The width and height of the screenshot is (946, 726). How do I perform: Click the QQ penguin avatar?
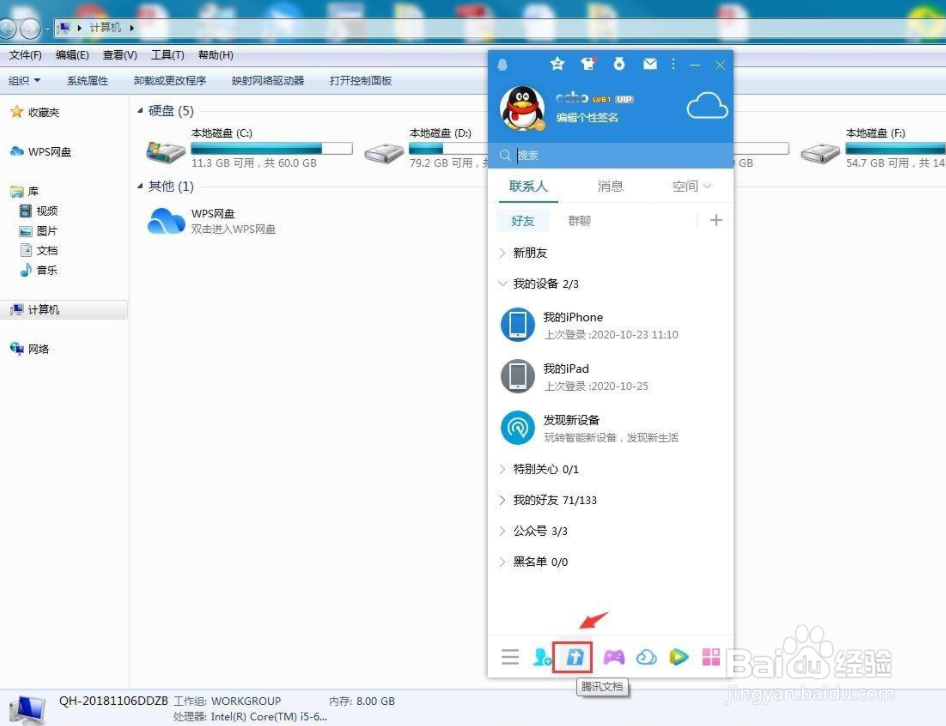coord(522,109)
